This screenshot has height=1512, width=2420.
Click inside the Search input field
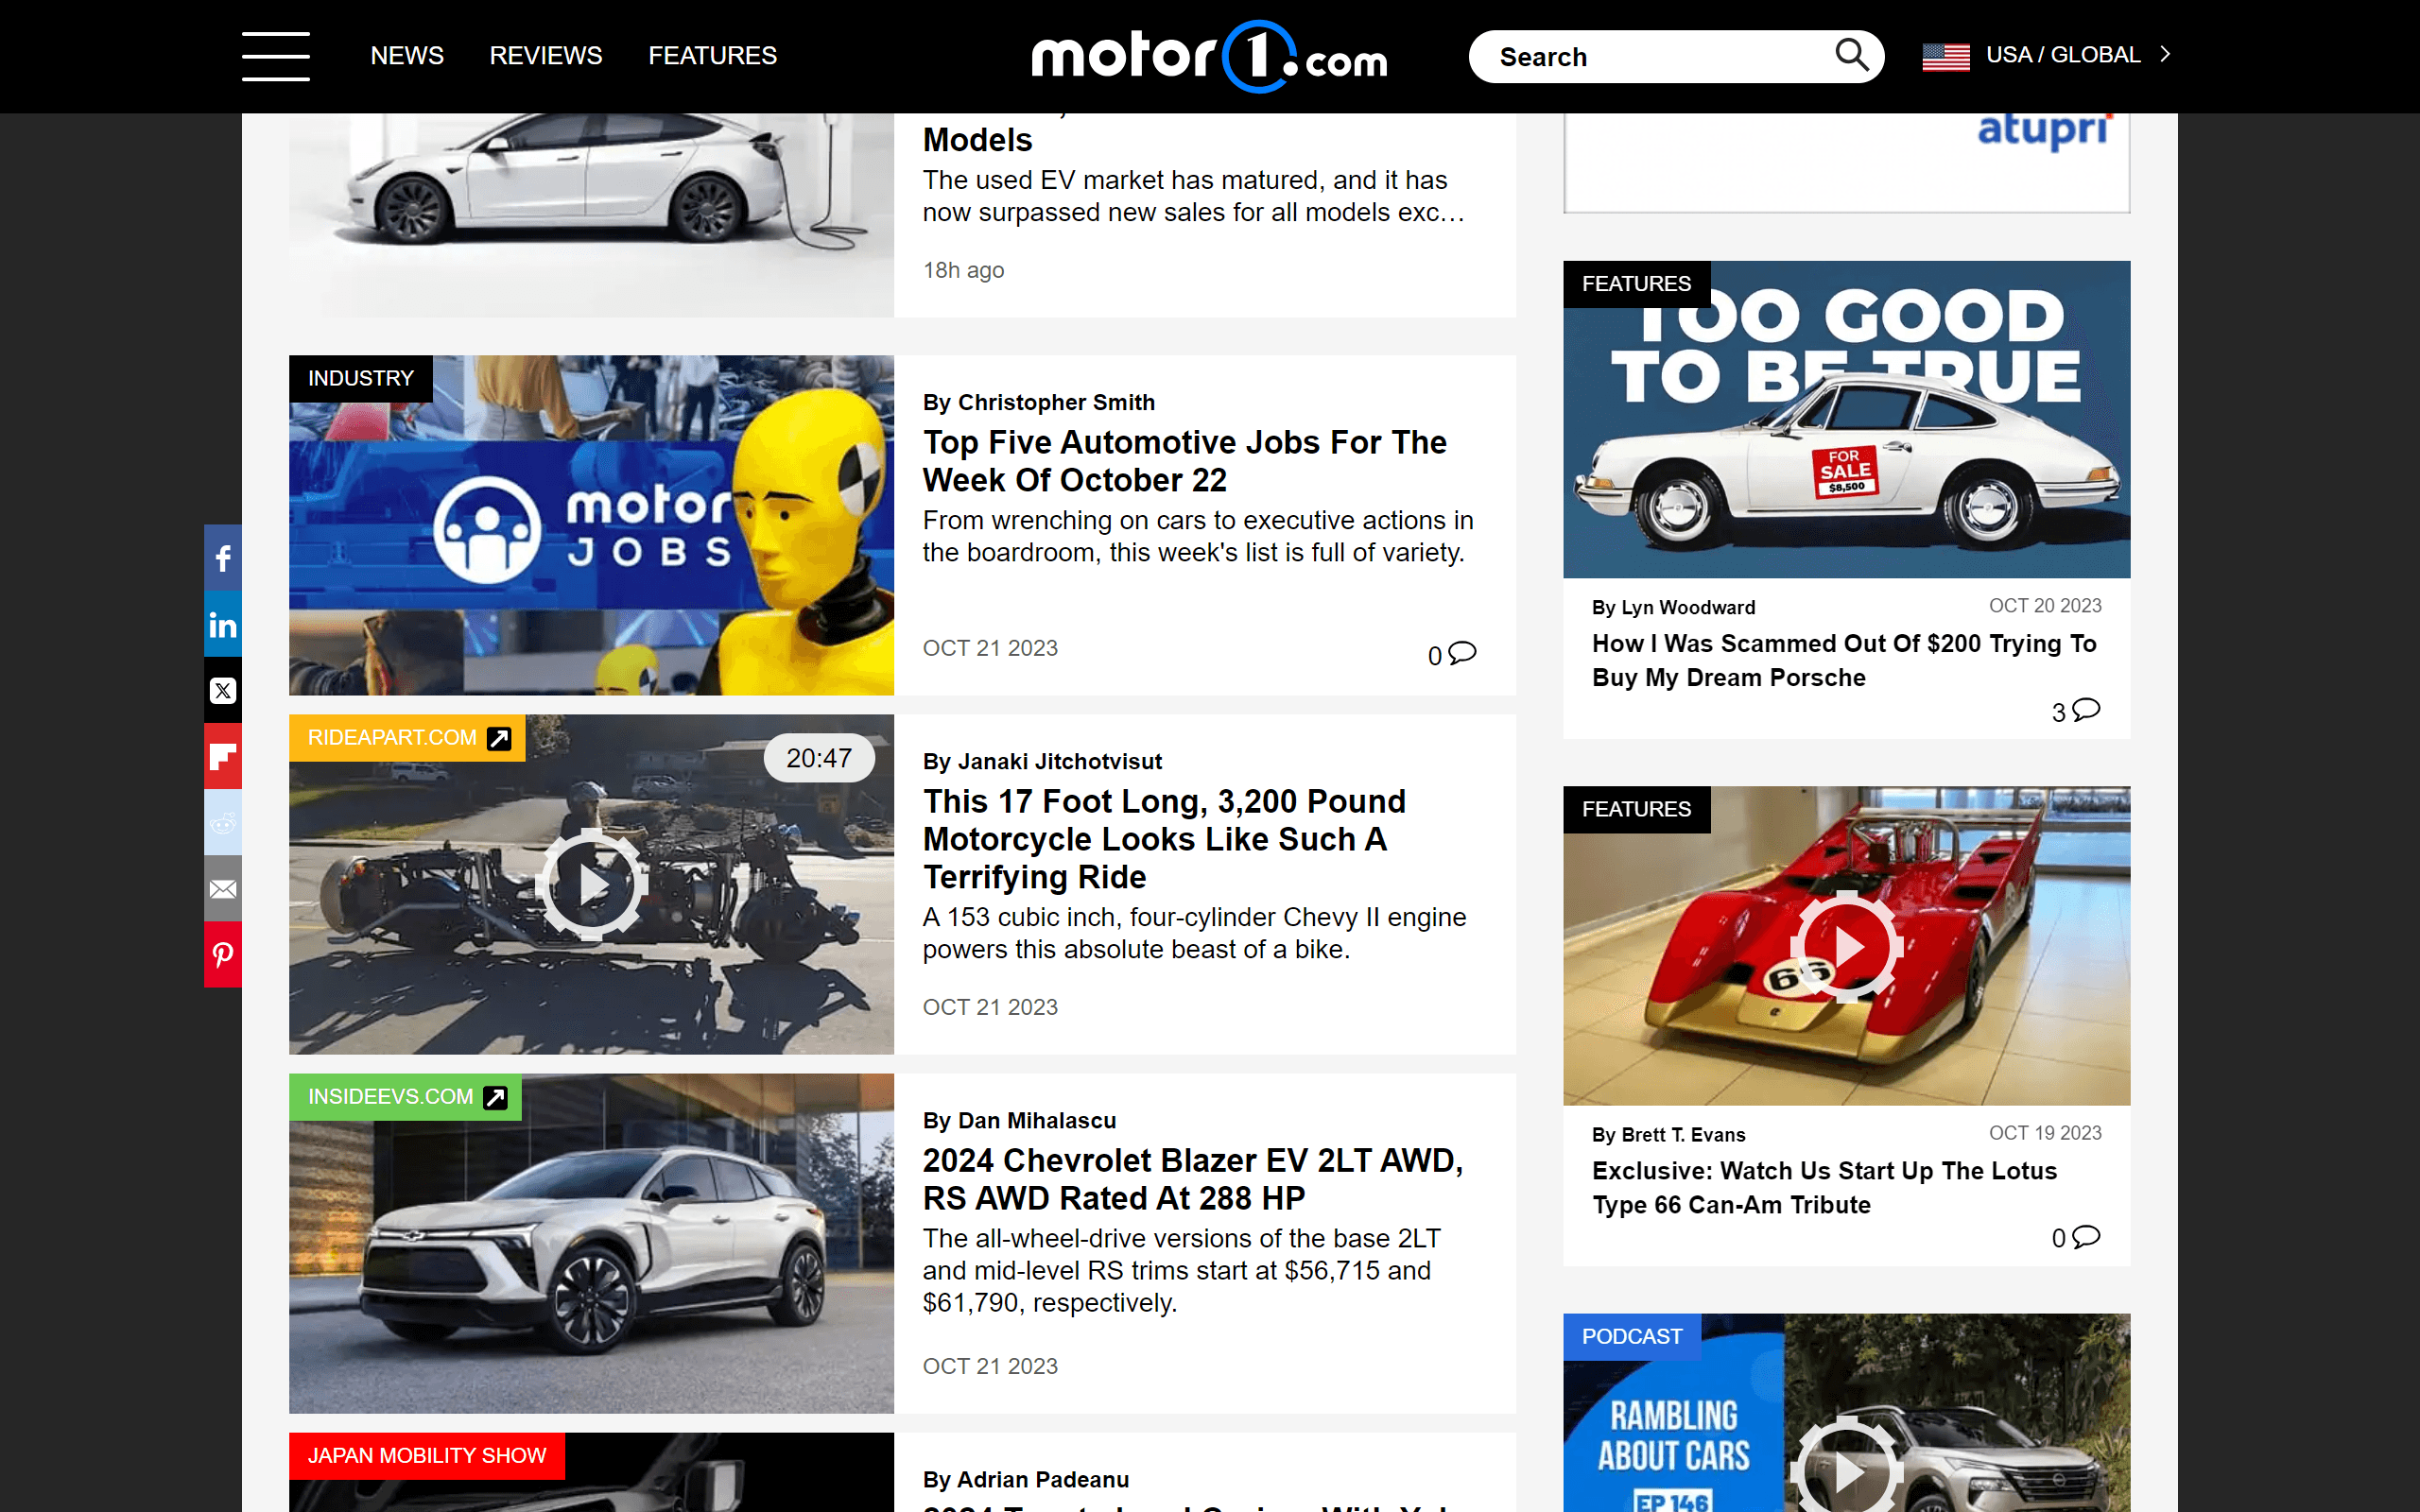point(1650,56)
